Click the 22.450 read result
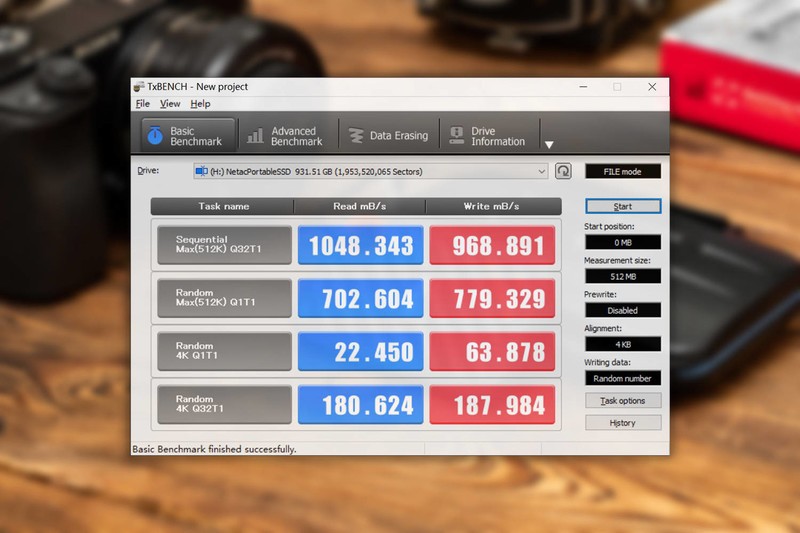The height and width of the screenshot is (533, 800). coord(361,351)
